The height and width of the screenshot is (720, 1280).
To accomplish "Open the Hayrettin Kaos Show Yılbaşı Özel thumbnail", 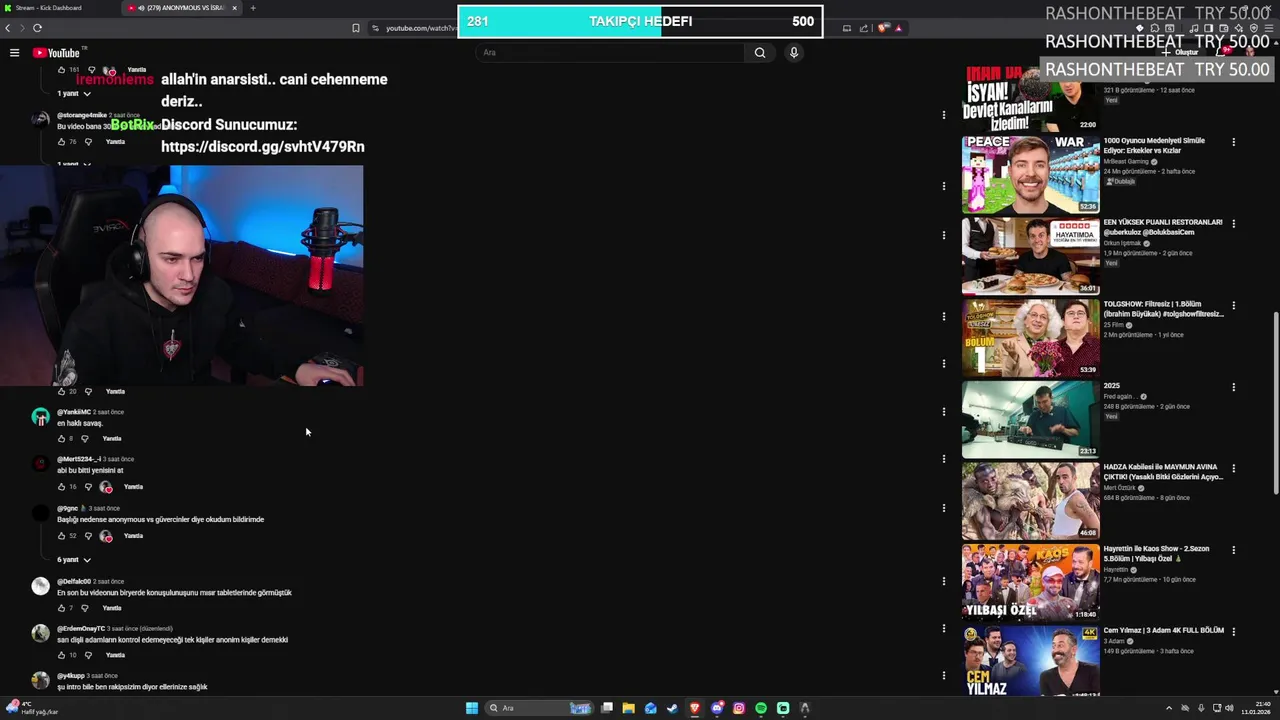I will pos(1030,583).
